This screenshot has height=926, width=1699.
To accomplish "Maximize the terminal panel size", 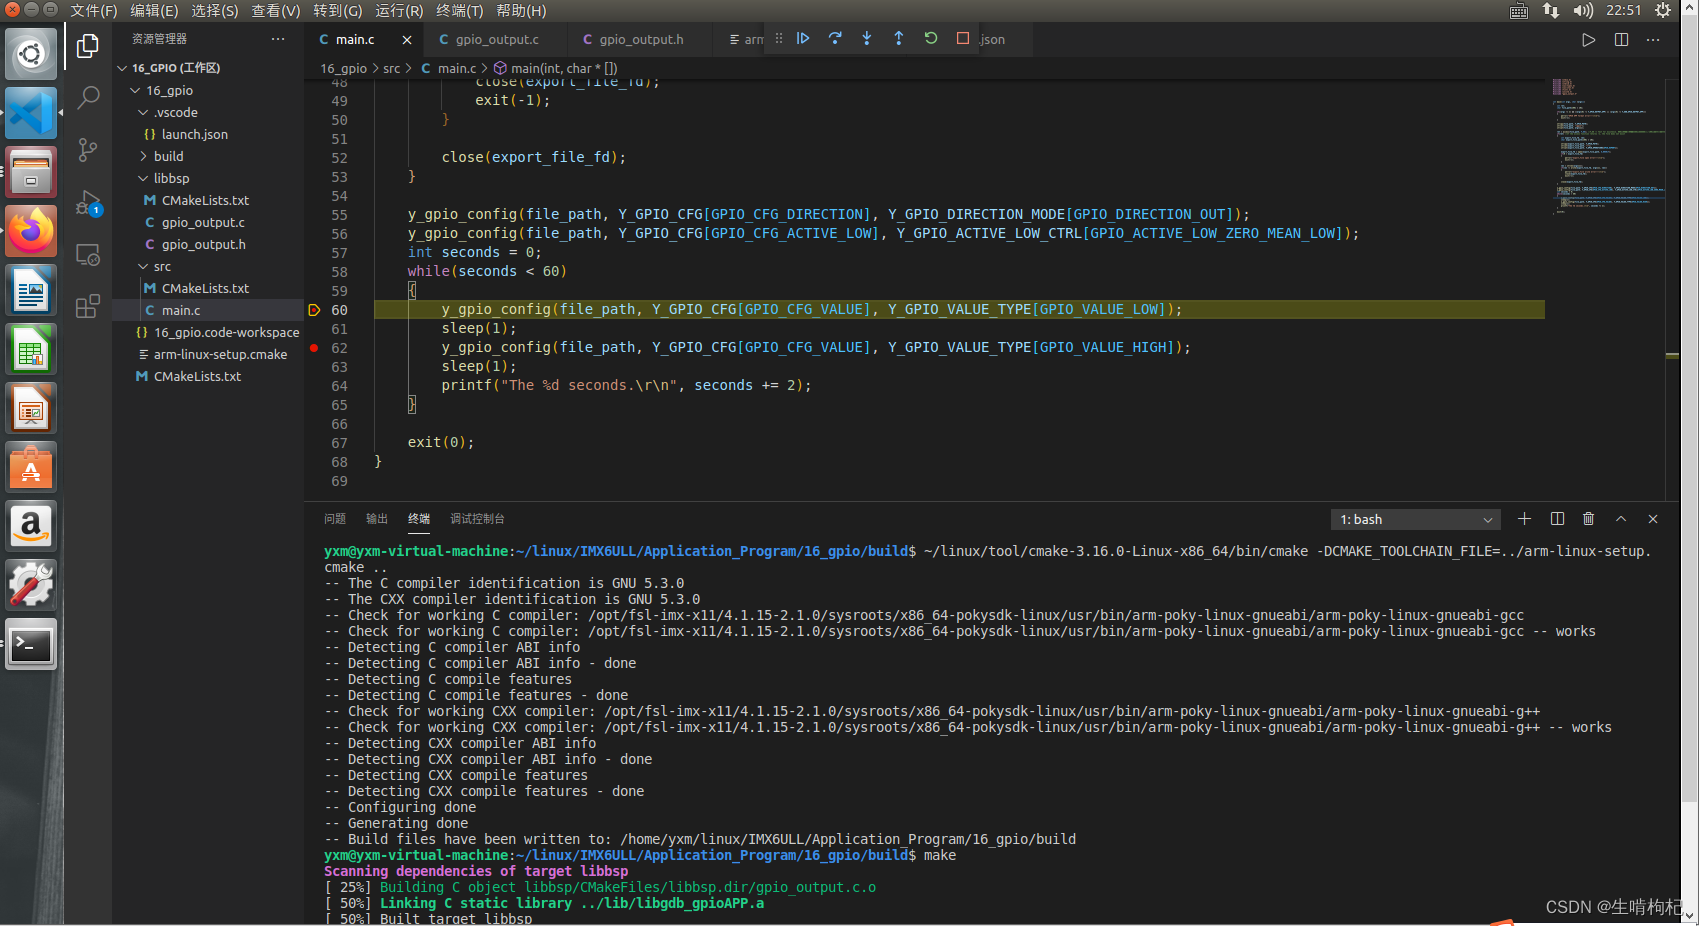I will (1621, 519).
